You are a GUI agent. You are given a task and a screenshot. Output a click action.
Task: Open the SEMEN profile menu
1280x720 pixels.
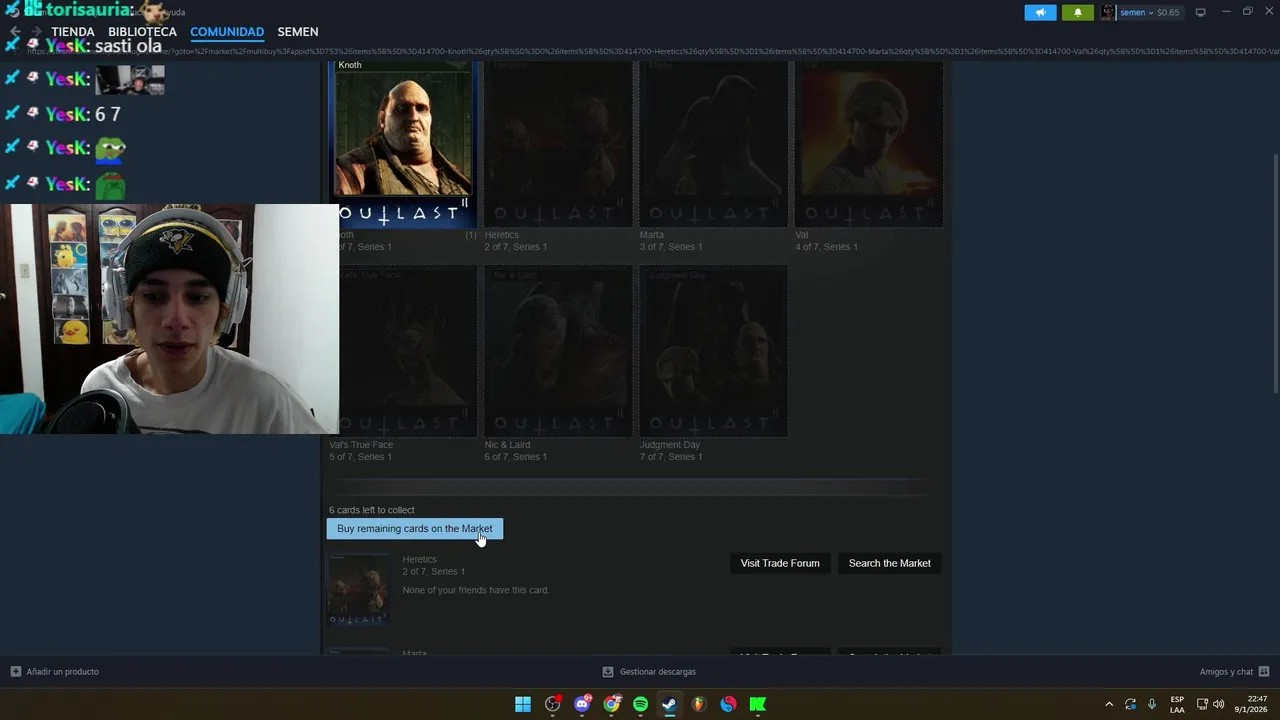click(298, 32)
